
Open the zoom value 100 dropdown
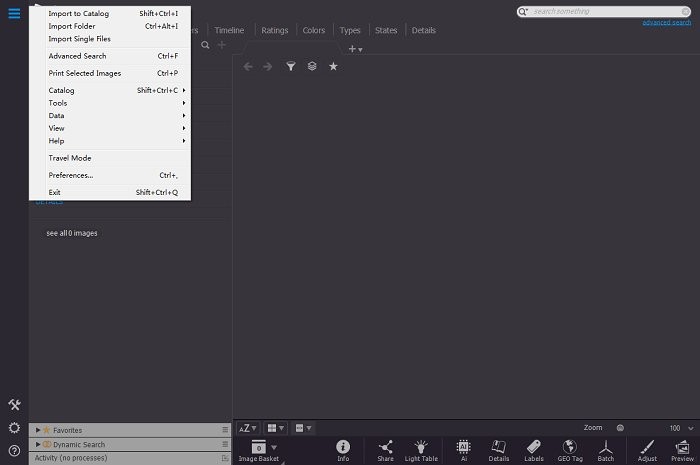691,428
